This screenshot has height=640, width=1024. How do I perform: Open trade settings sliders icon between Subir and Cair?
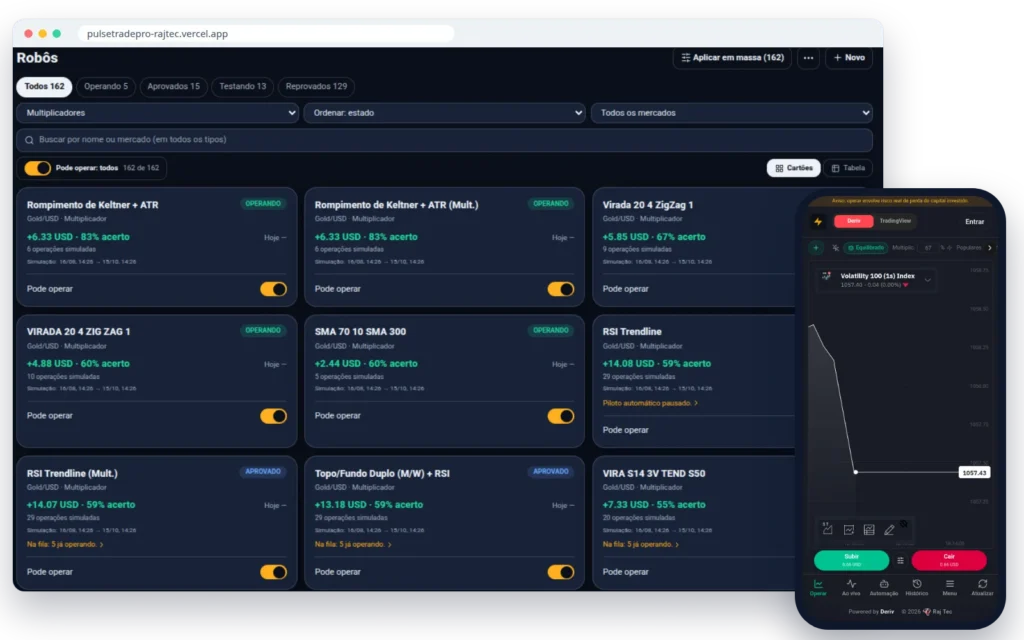[x=900, y=560]
